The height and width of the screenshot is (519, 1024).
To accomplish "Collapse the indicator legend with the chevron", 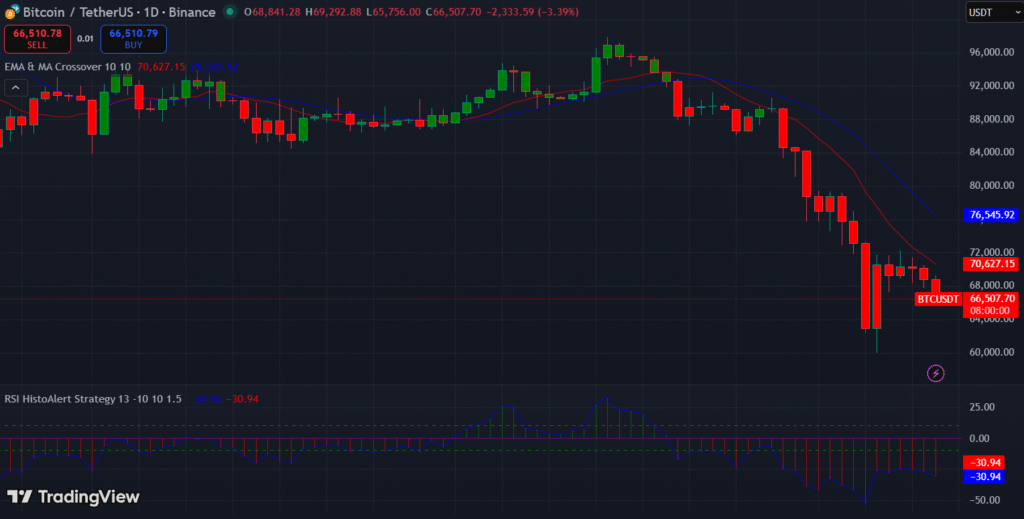I will [x=15, y=87].
